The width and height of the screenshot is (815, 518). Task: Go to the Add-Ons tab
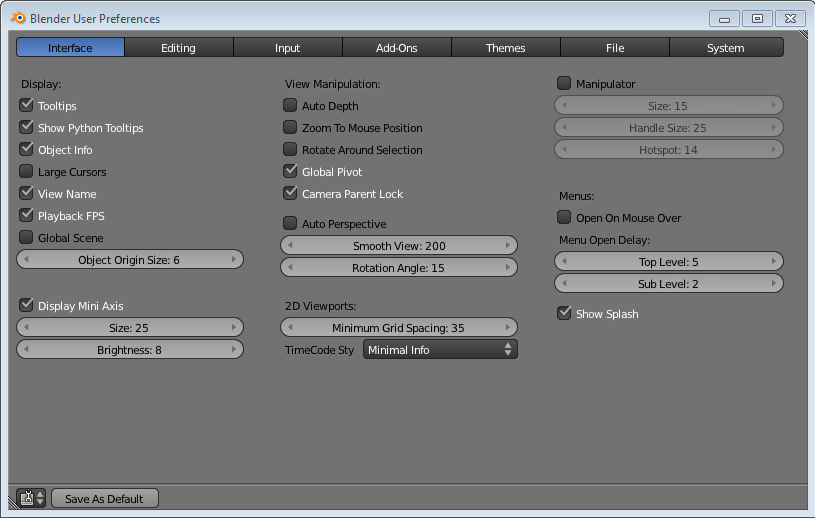397,48
